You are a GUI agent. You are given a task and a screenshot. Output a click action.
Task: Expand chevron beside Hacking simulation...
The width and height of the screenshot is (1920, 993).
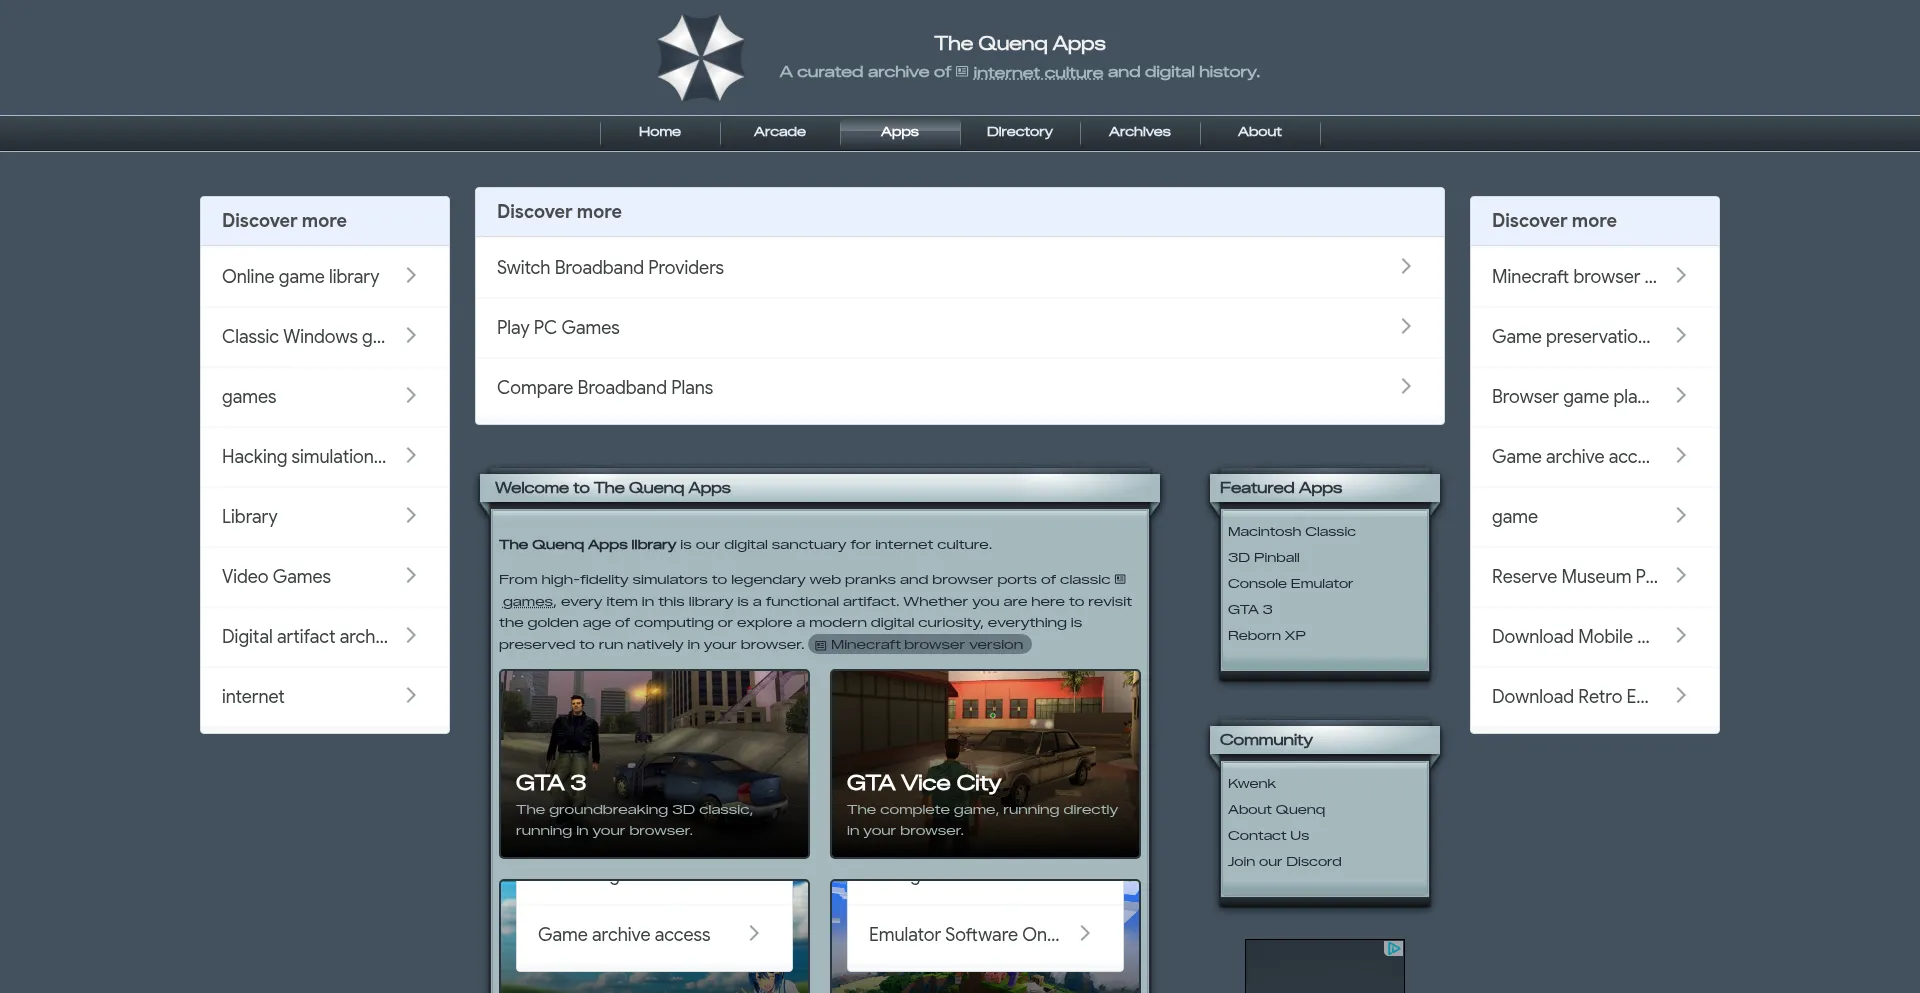point(411,455)
